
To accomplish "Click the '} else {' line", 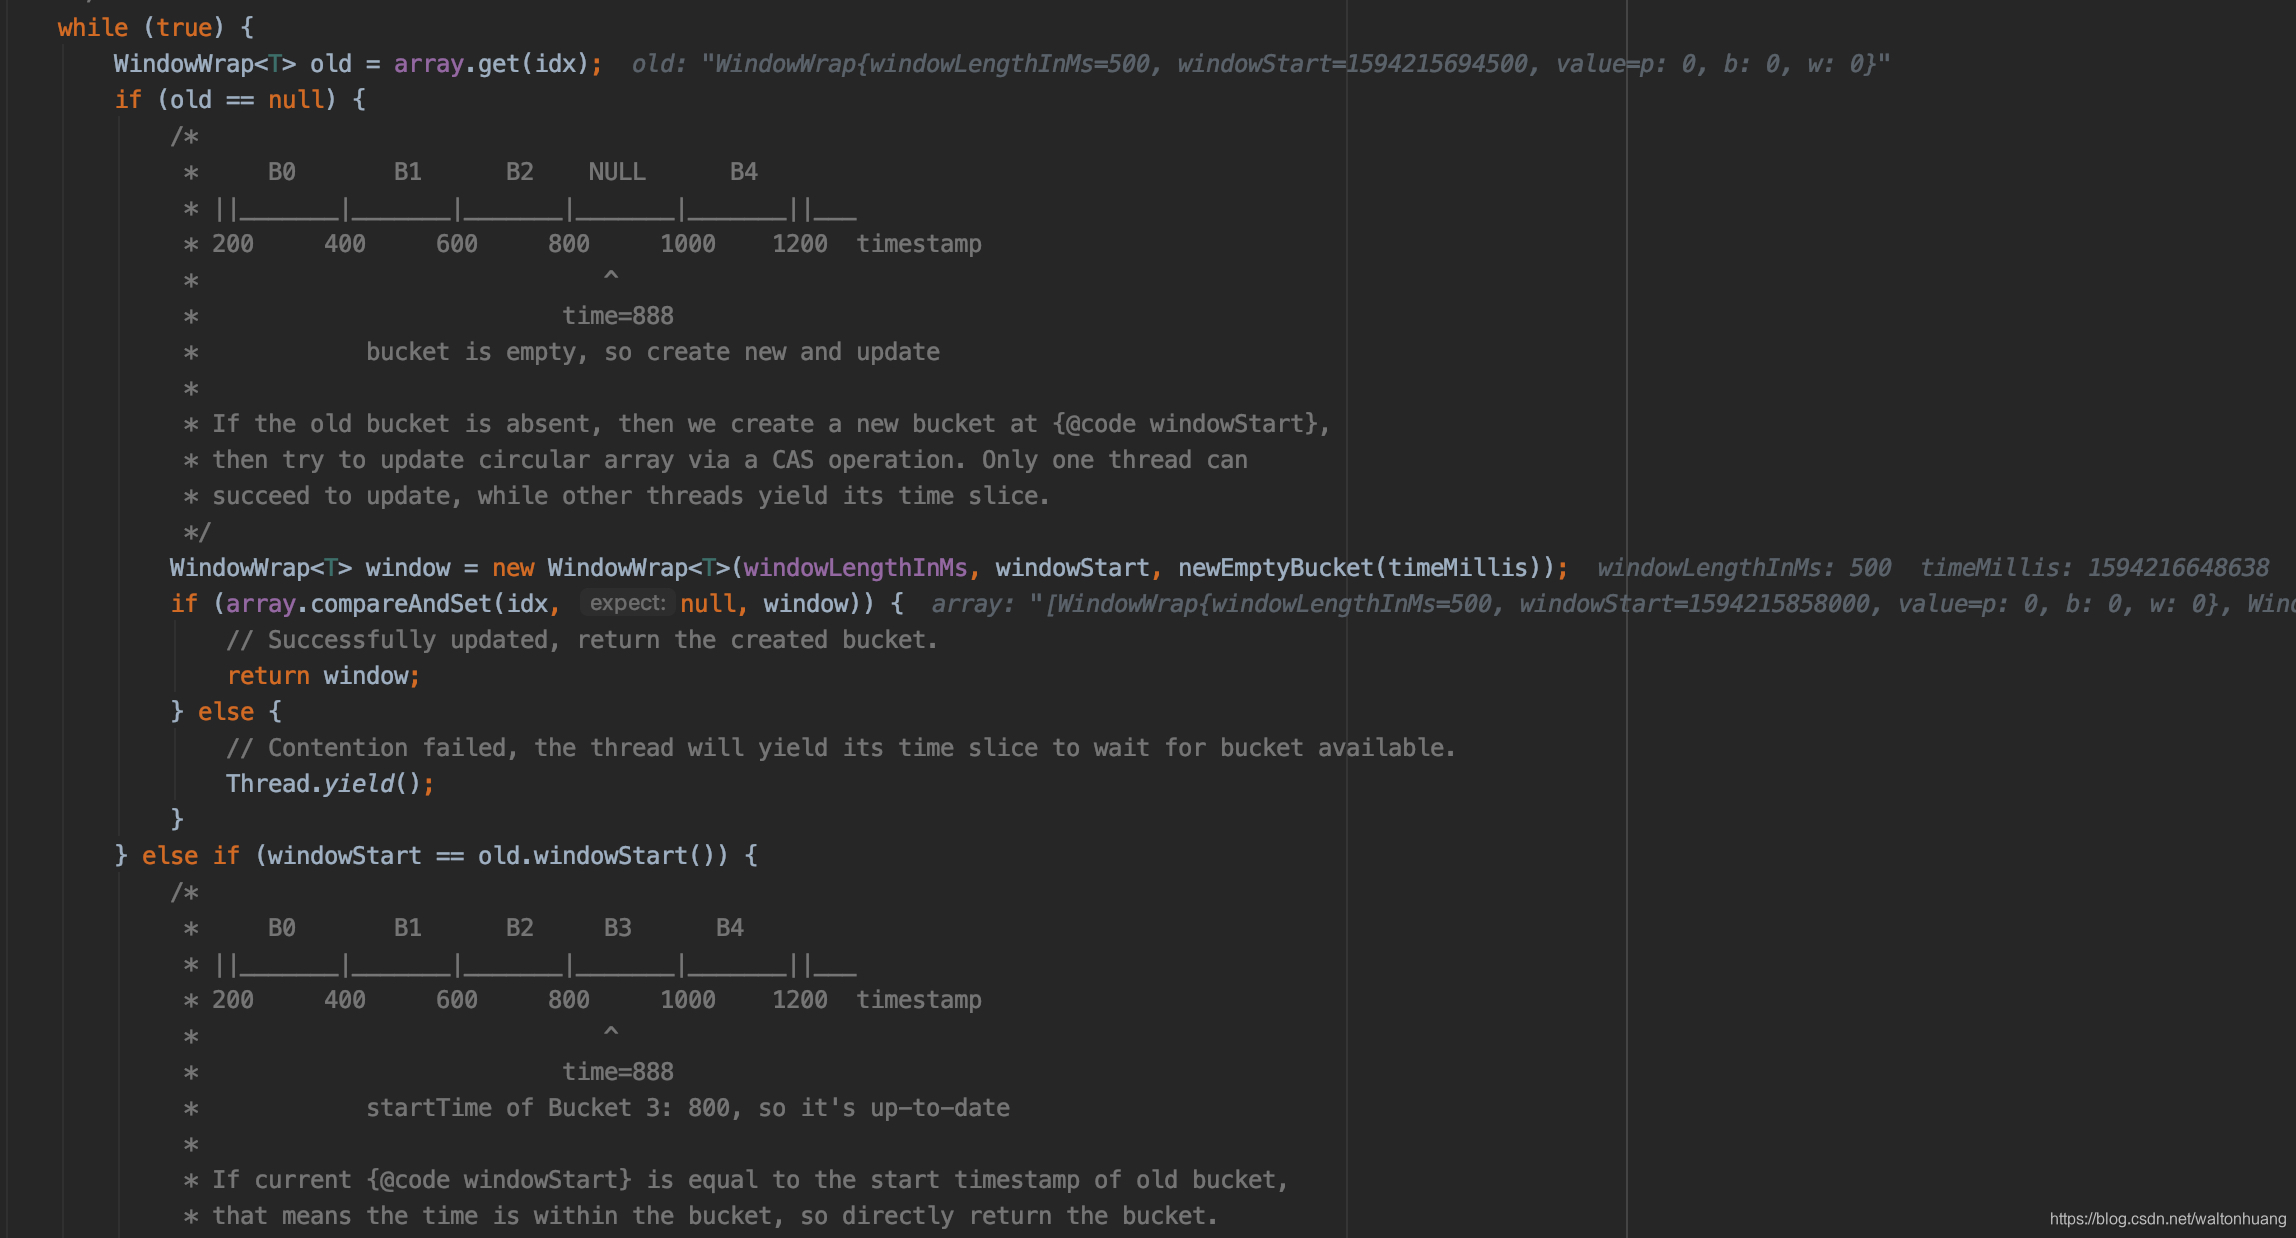I will point(226,712).
